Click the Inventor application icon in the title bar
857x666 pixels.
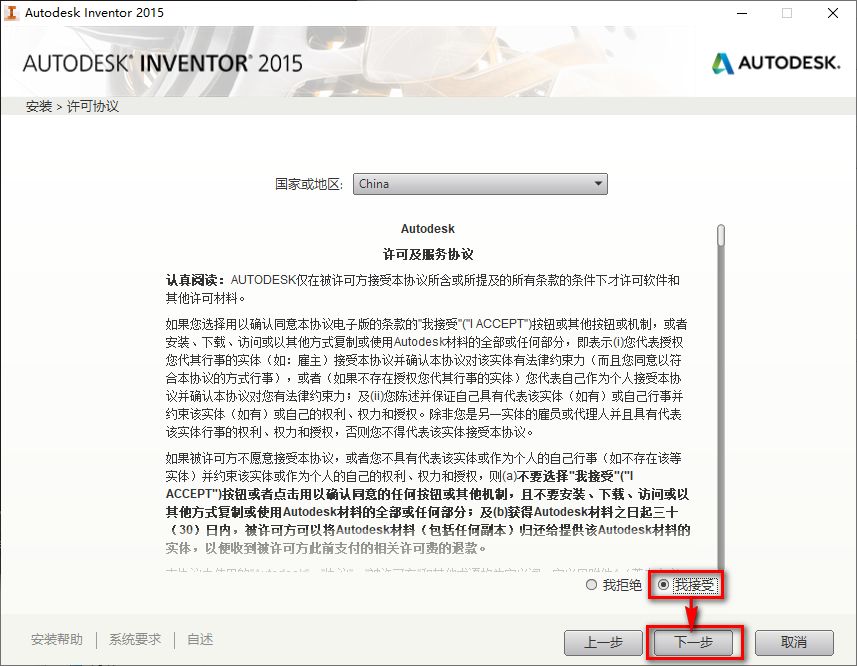point(13,13)
